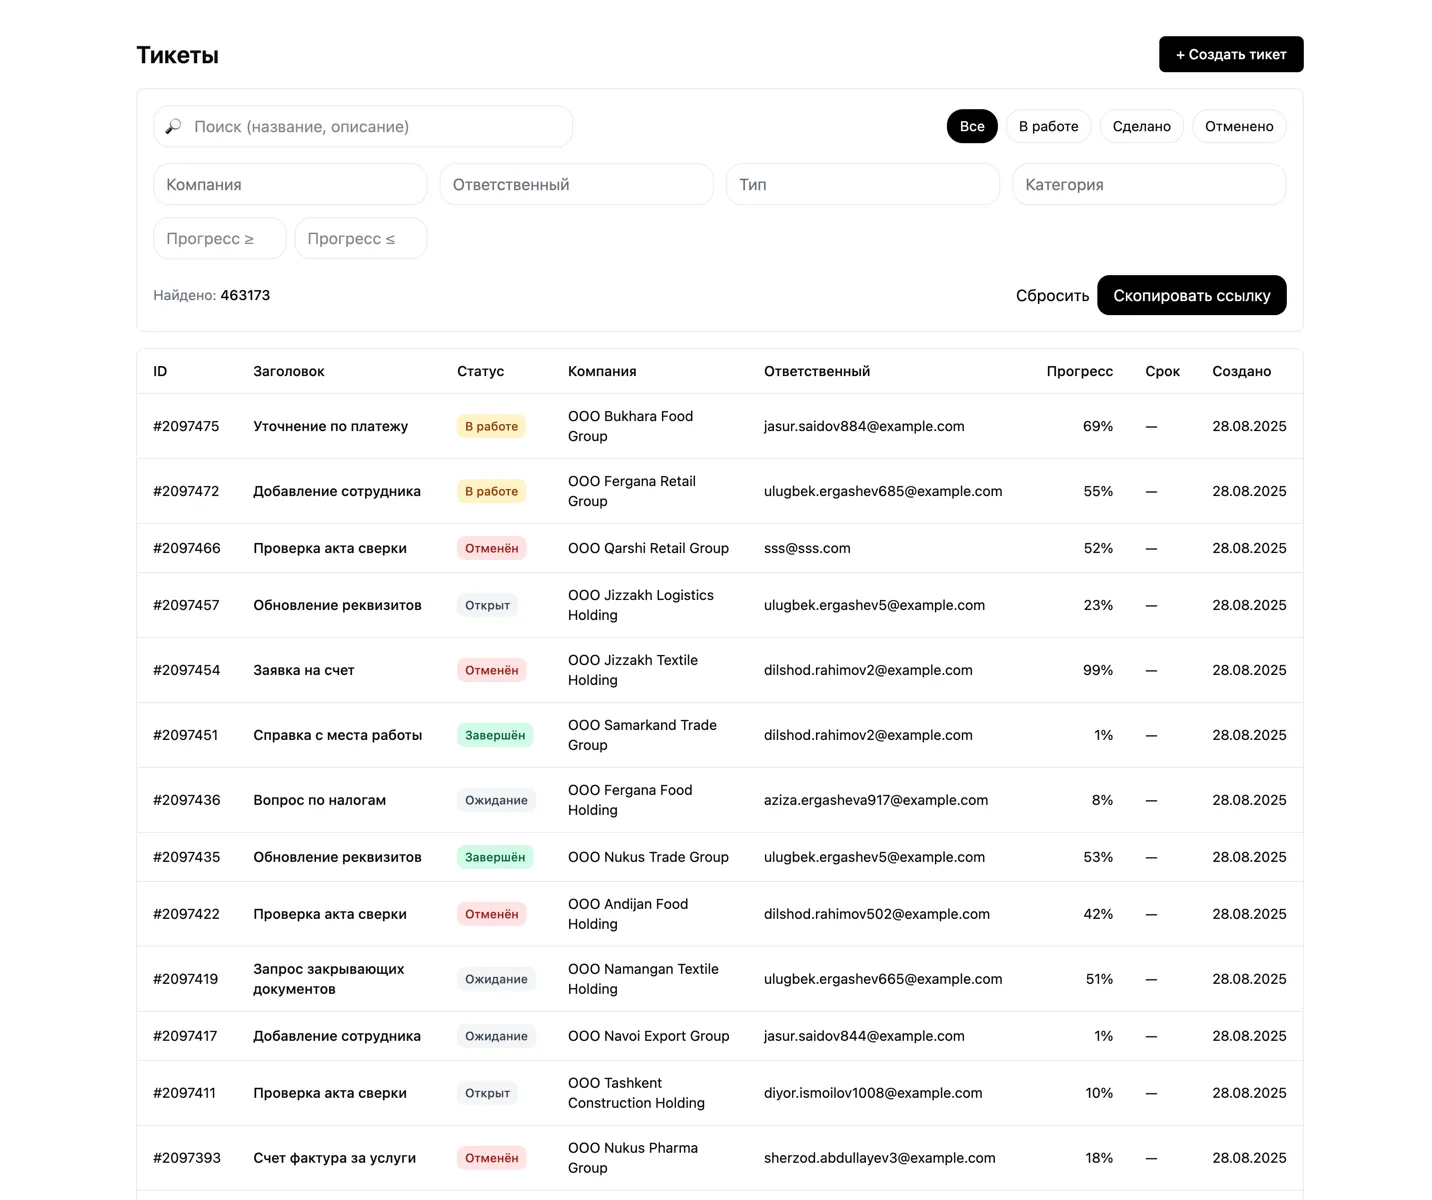
Task: Click the 'Открыт' badge on ticket #2097457
Action: tap(487, 605)
